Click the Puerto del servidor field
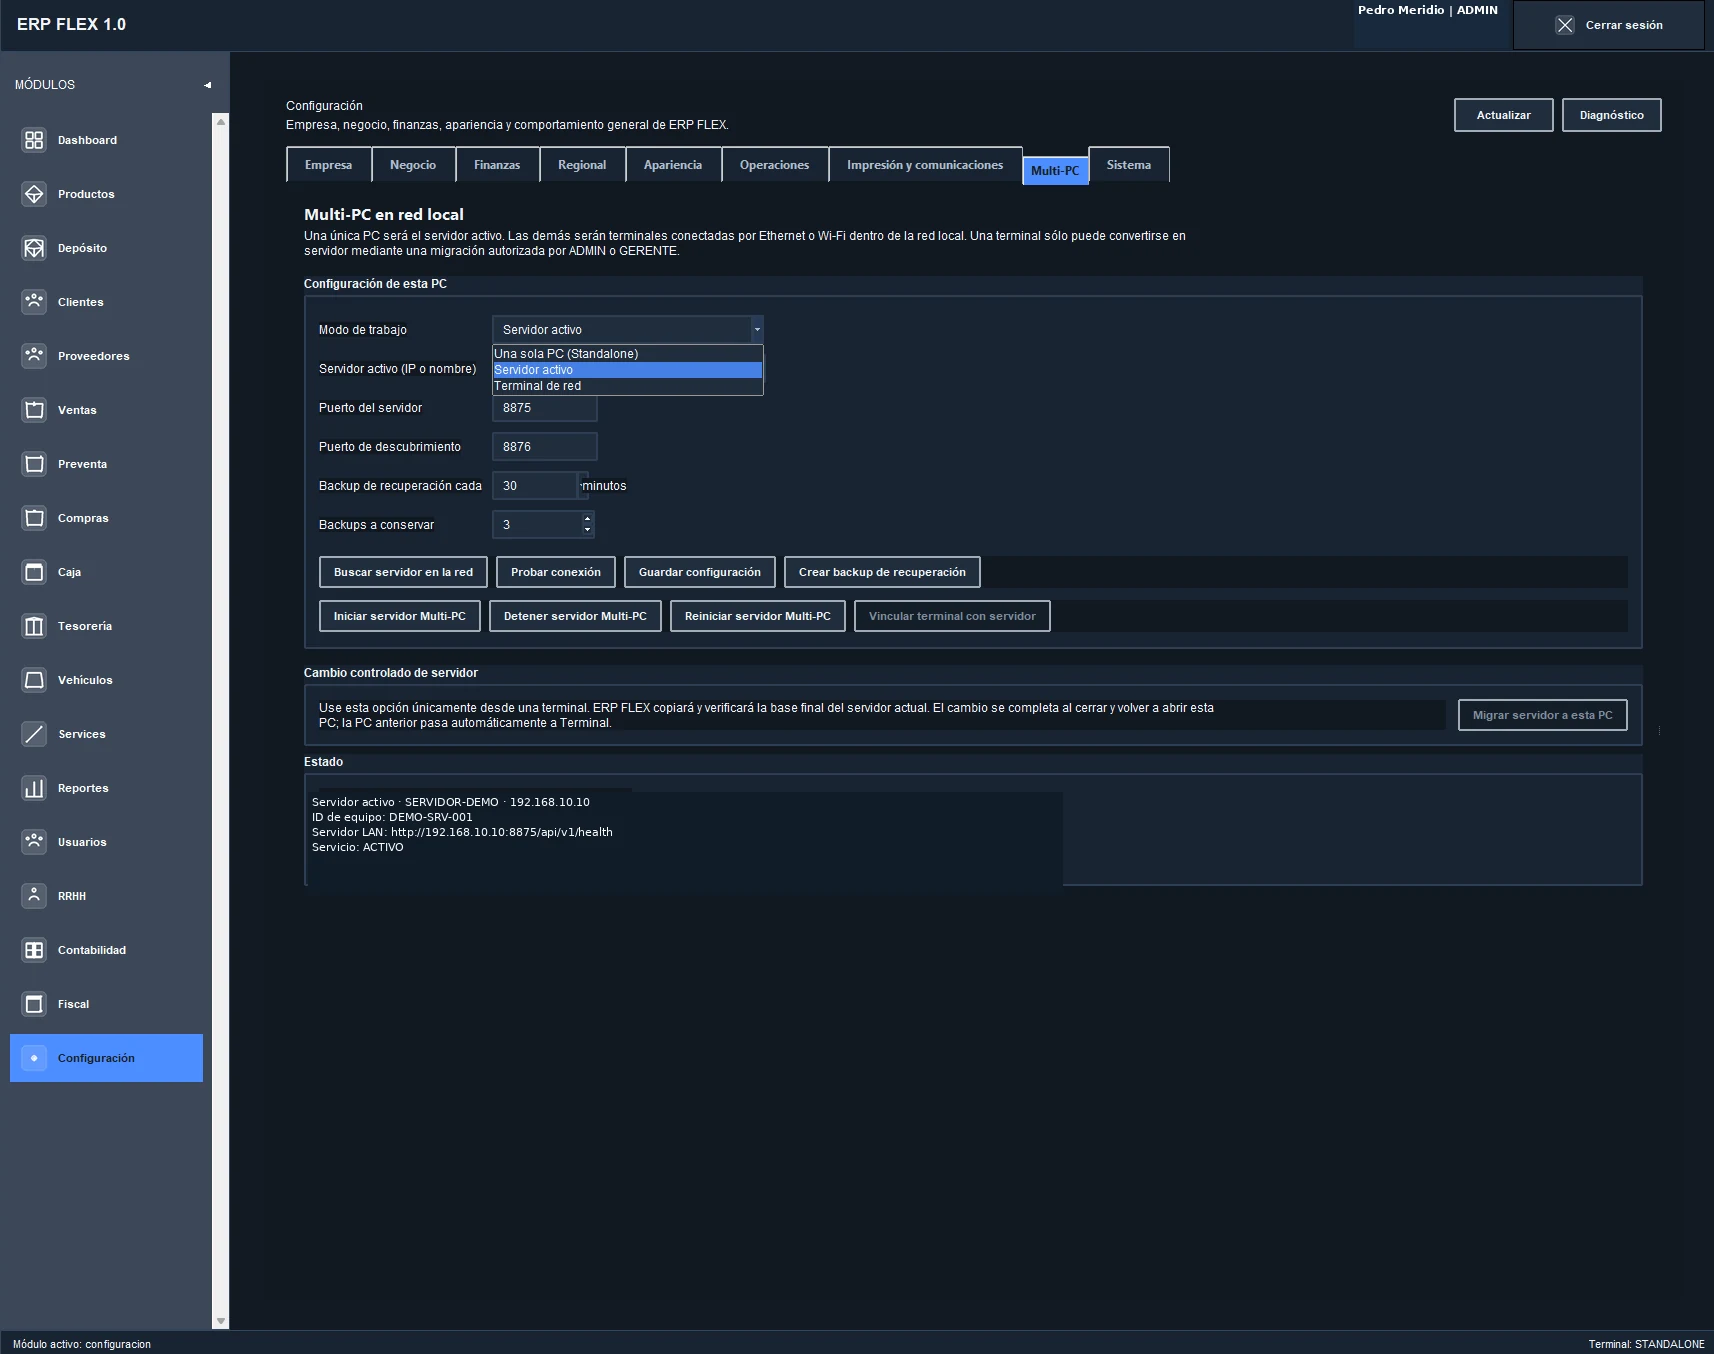Viewport: 1714px width, 1354px height. pos(545,407)
